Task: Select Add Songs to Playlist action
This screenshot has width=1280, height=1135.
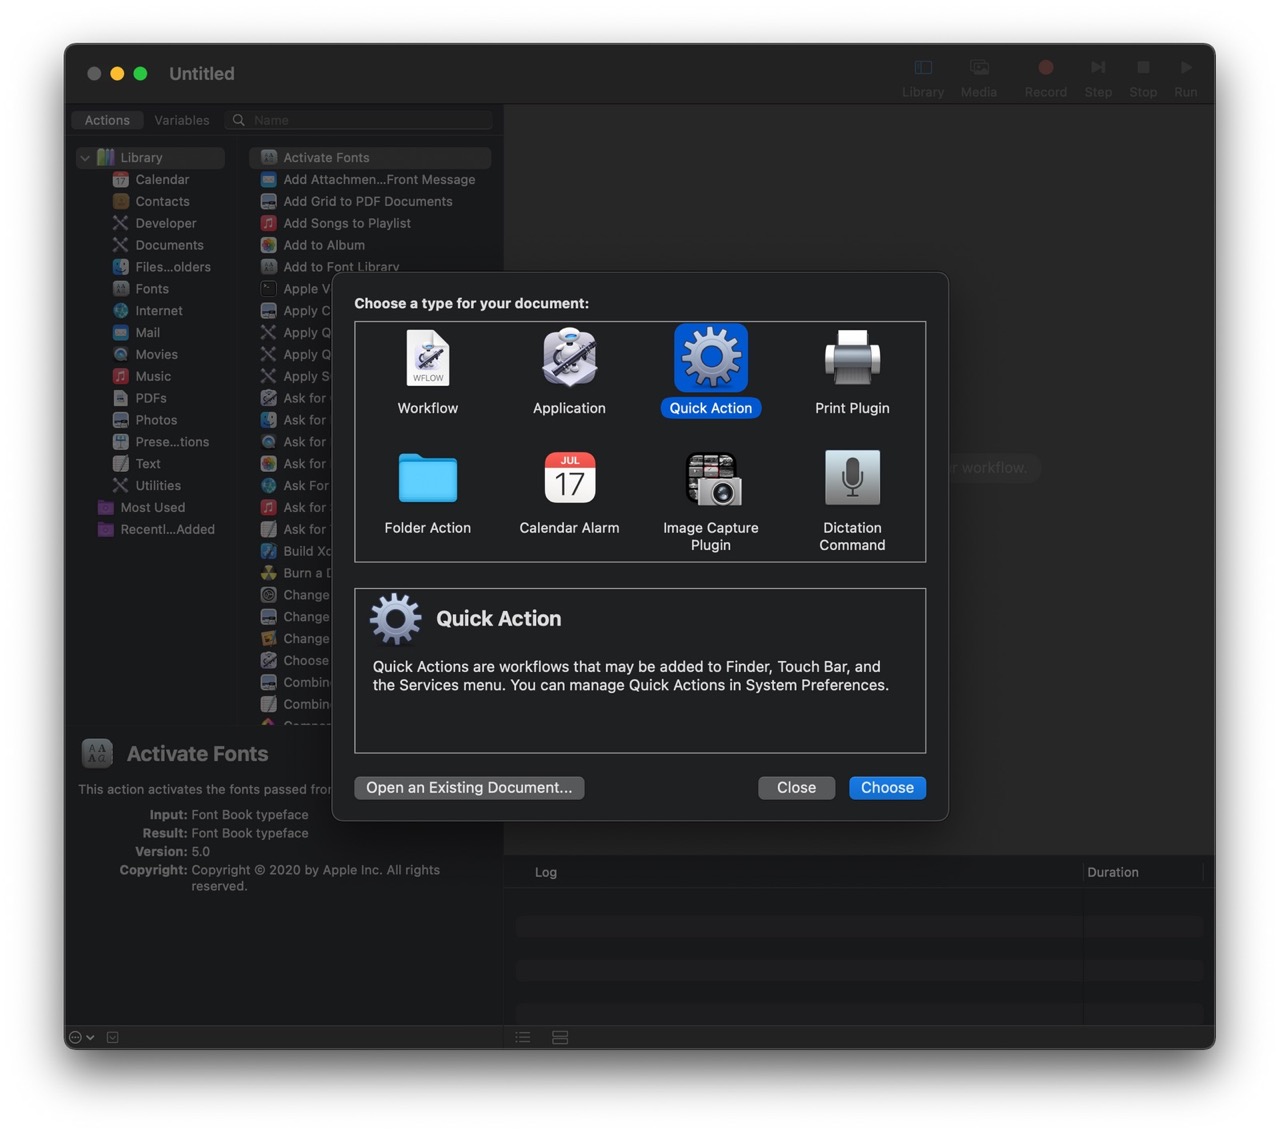Action: click(370, 224)
